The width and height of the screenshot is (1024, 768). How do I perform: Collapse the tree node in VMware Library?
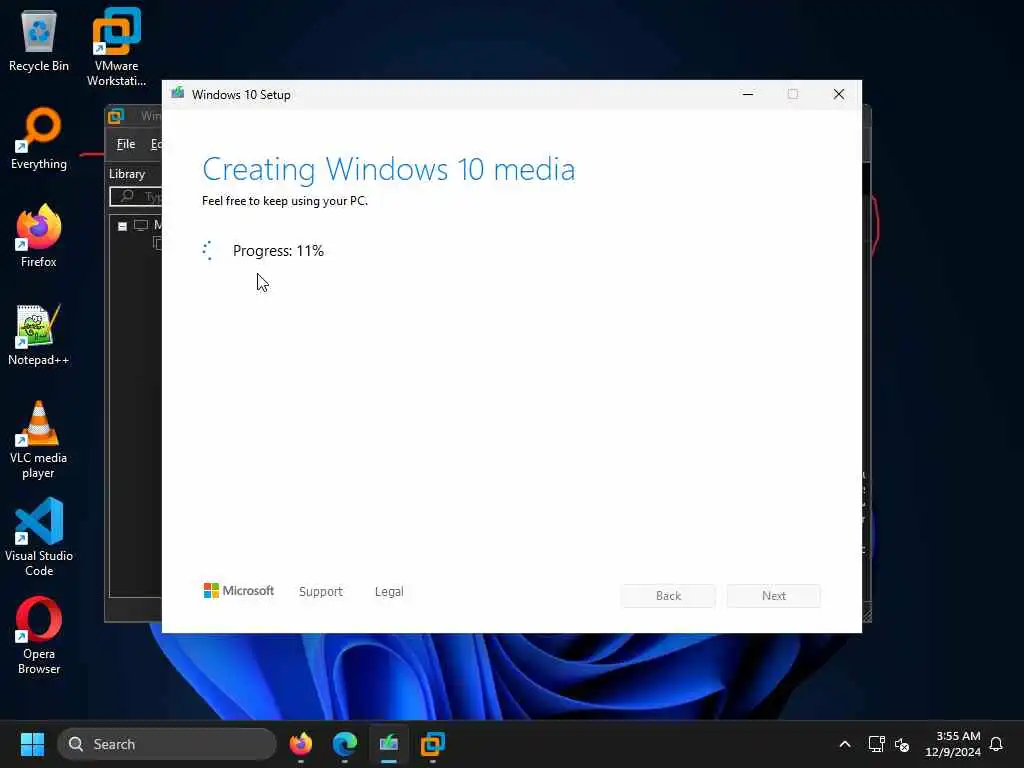(x=122, y=226)
